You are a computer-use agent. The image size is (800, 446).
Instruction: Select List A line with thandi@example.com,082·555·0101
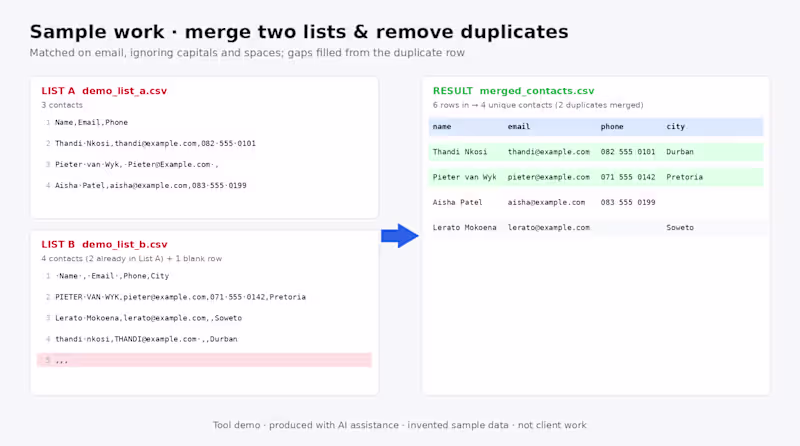point(155,143)
